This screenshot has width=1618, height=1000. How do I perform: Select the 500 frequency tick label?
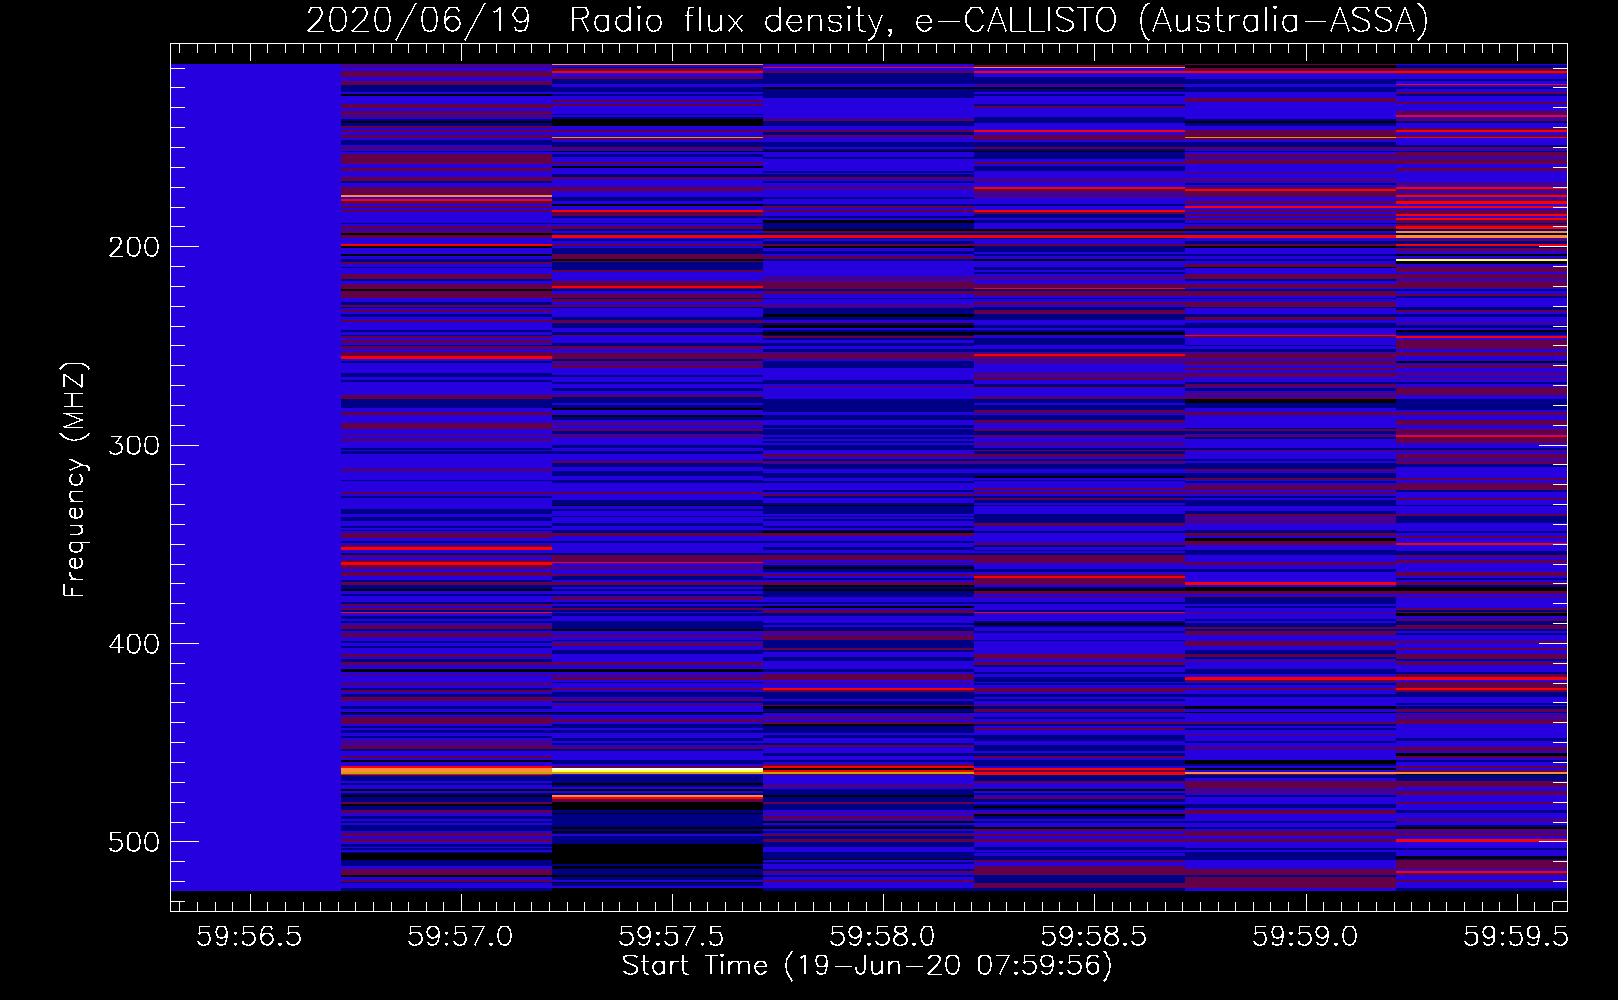pyautogui.click(x=133, y=842)
